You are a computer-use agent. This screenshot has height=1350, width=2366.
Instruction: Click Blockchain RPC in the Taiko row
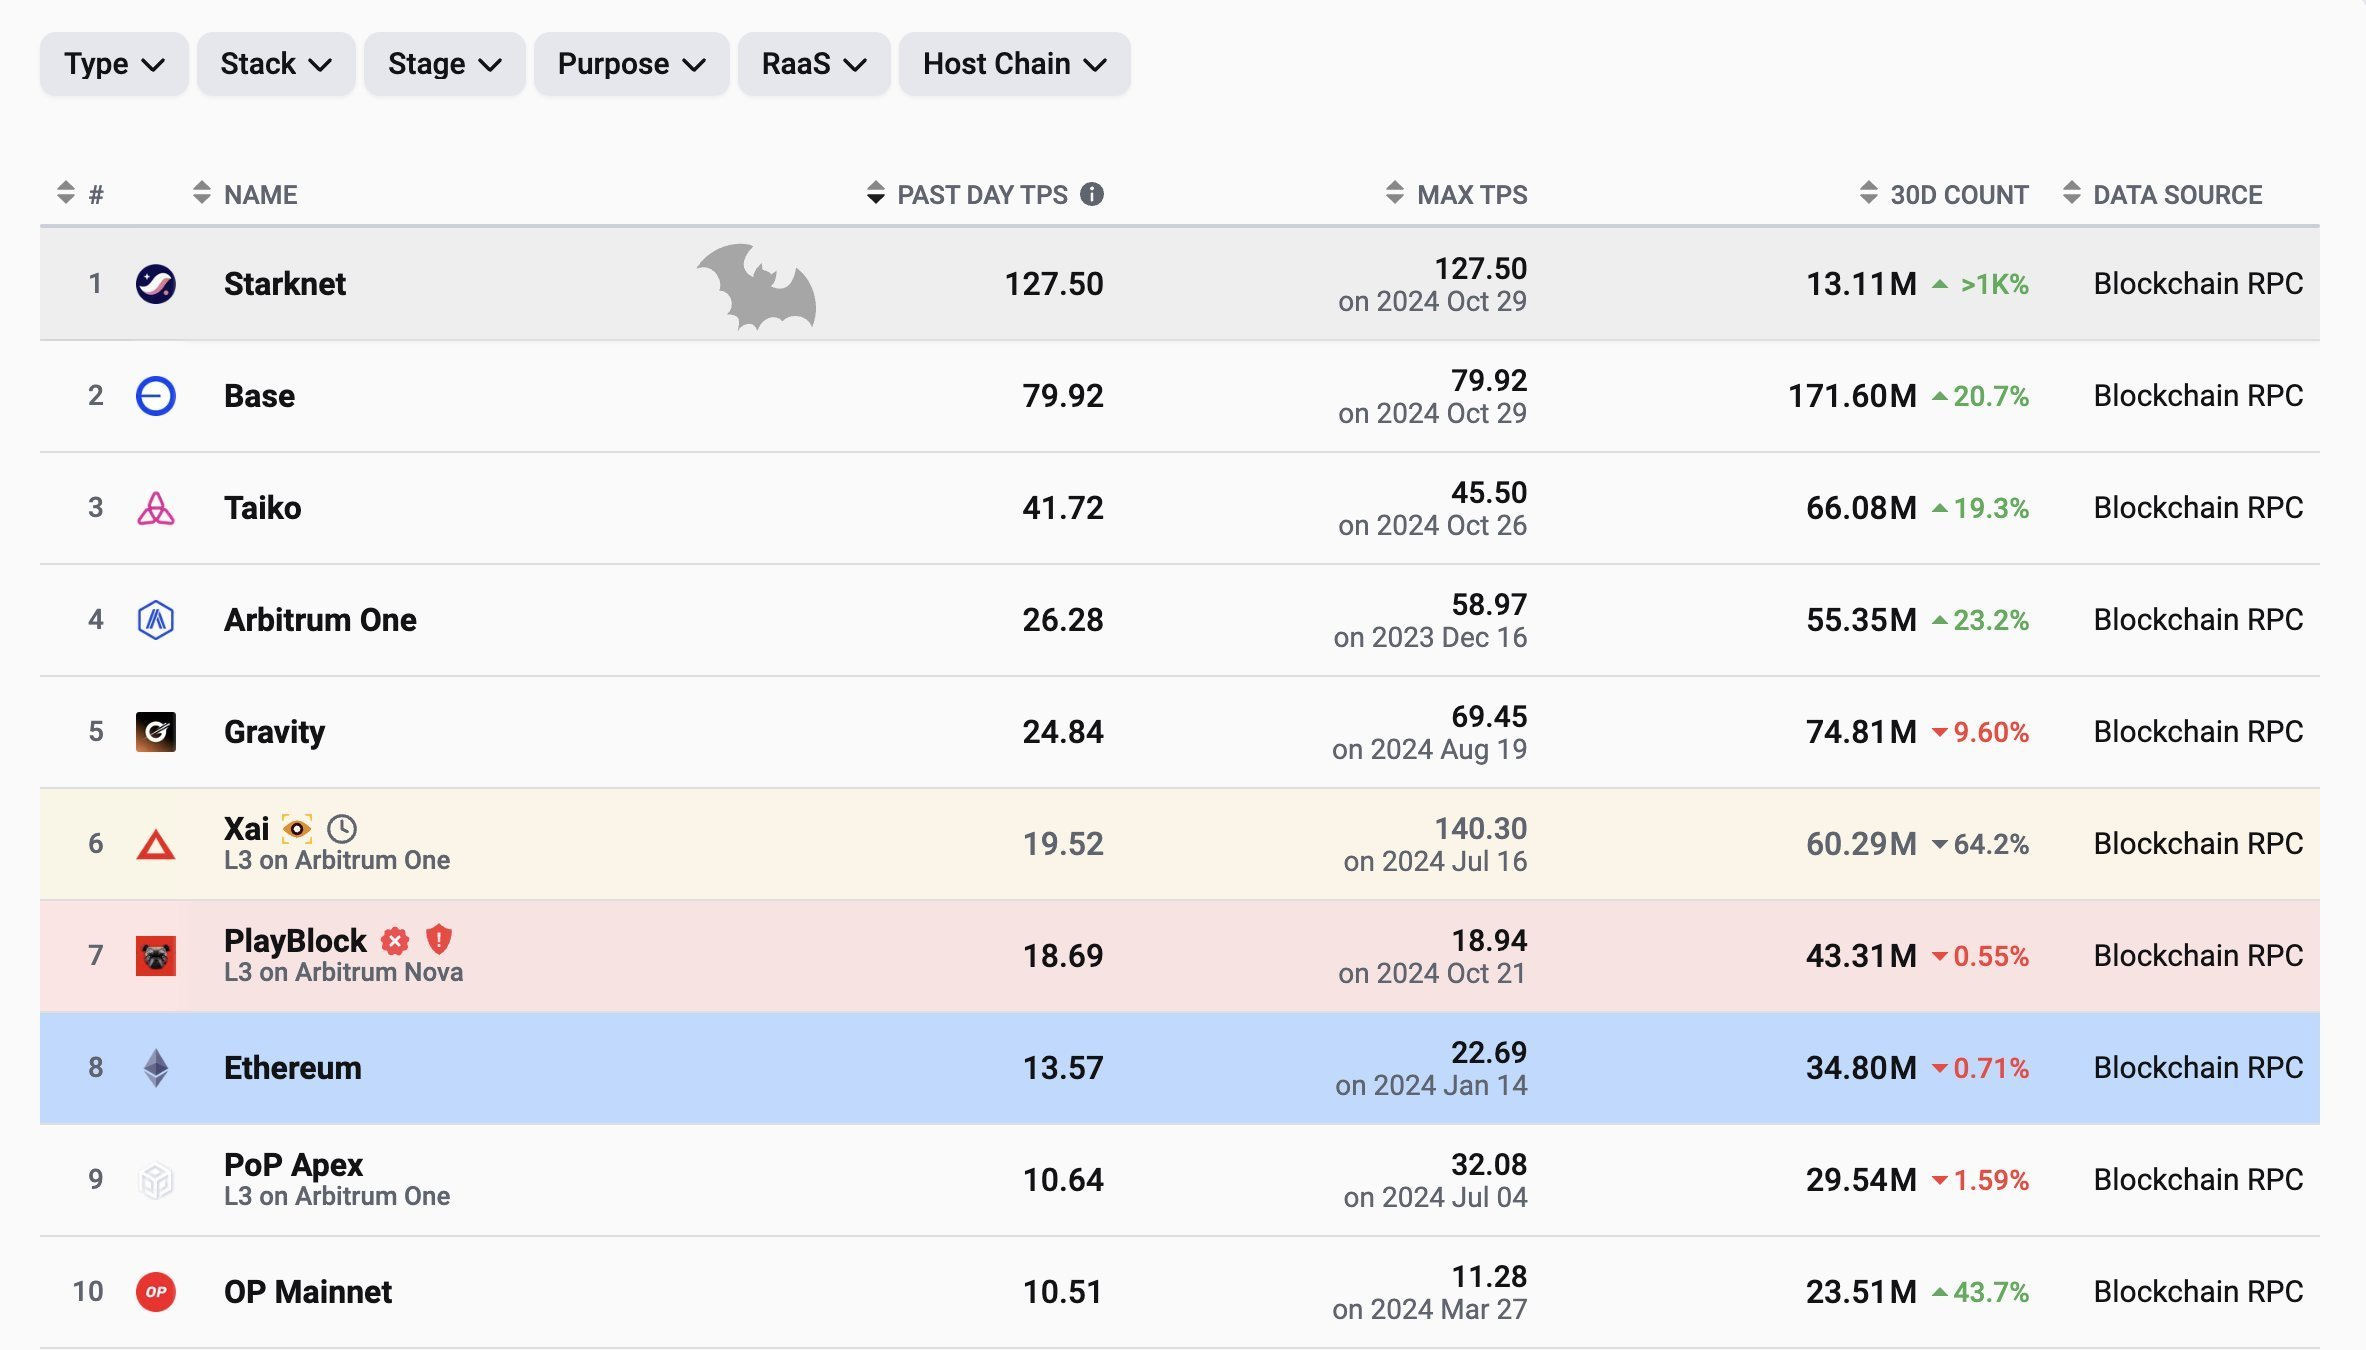tap(2198, 508)
